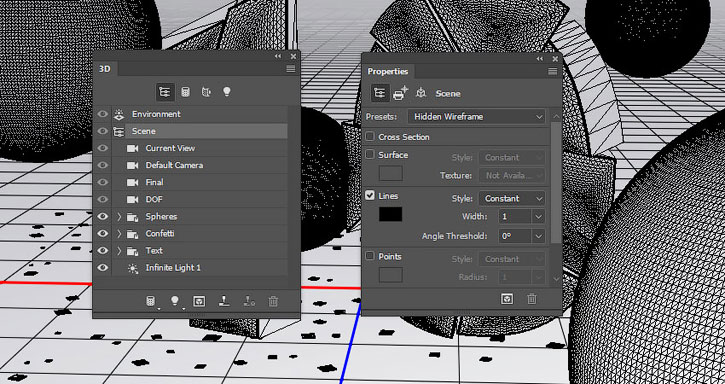The width and height of the screenshot is (725, 384).
Task: Expand the Confetti group
Action: tap(119, 234)
